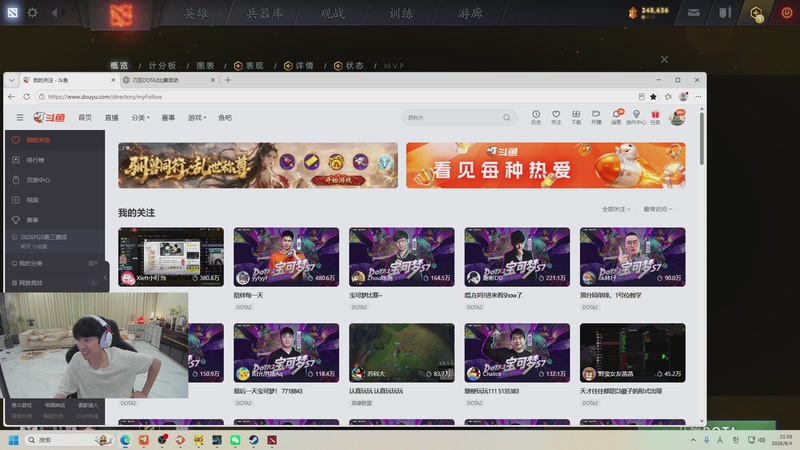Click the browser back arrow
800x450 pixels.
(12, 96)
